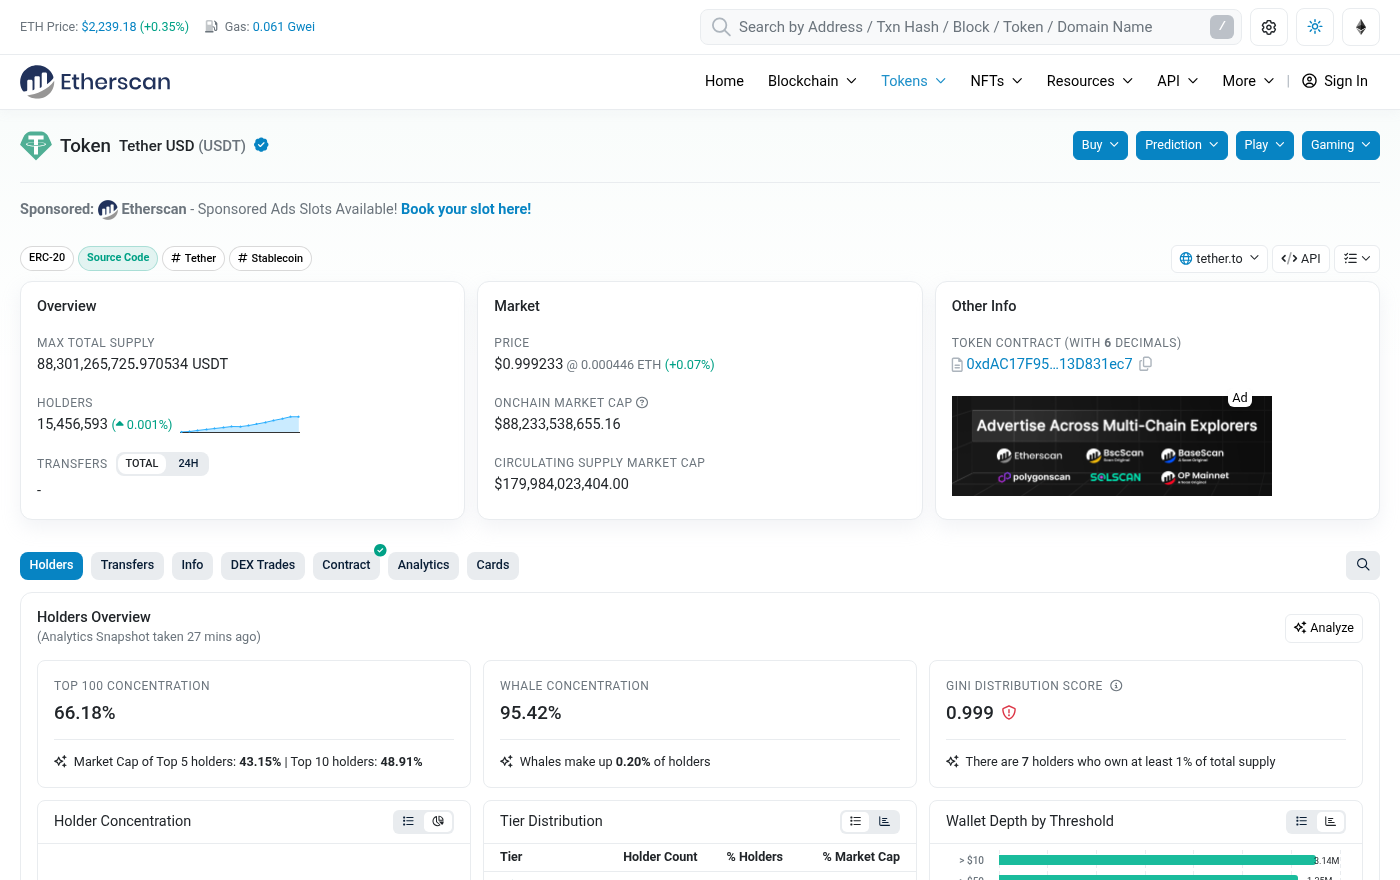
Task: Click the Source Code tag
Action: 118,258
